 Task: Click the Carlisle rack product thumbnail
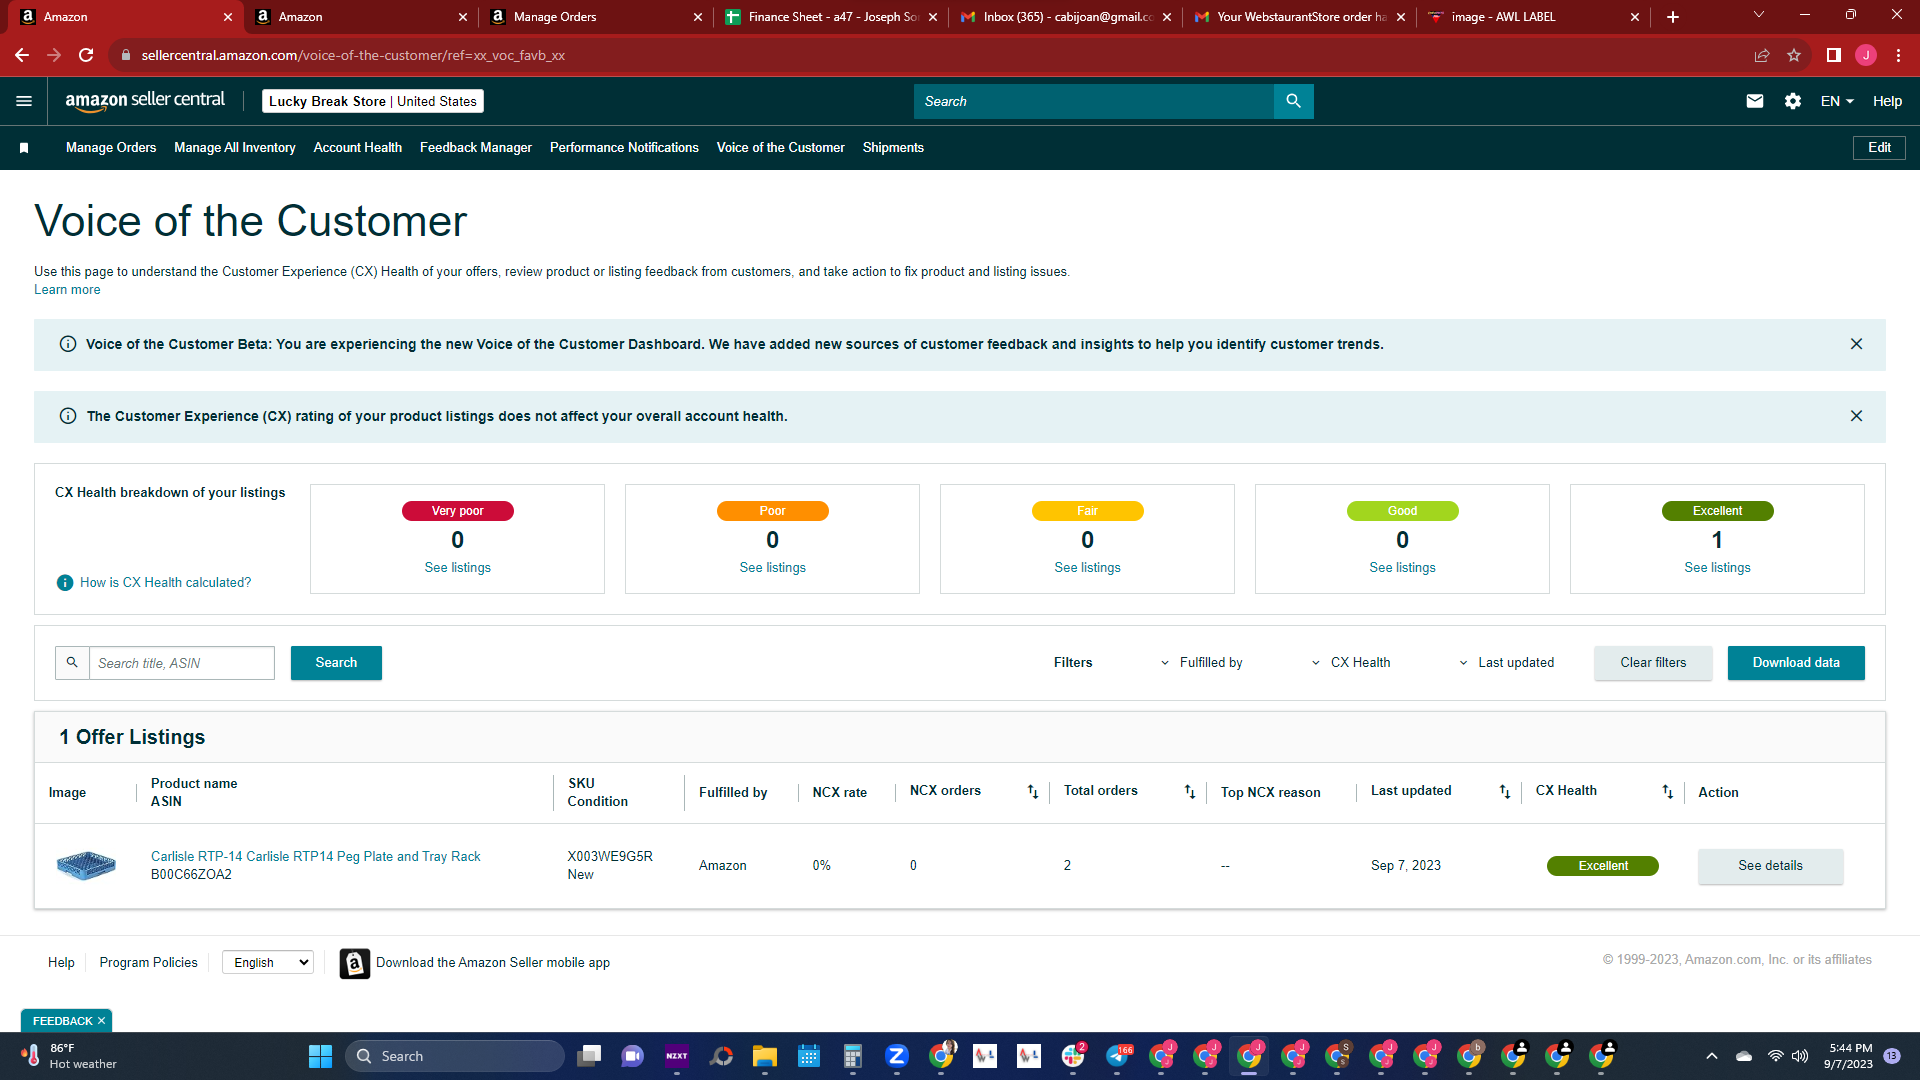pyautogui.click(x=86, y=864)
